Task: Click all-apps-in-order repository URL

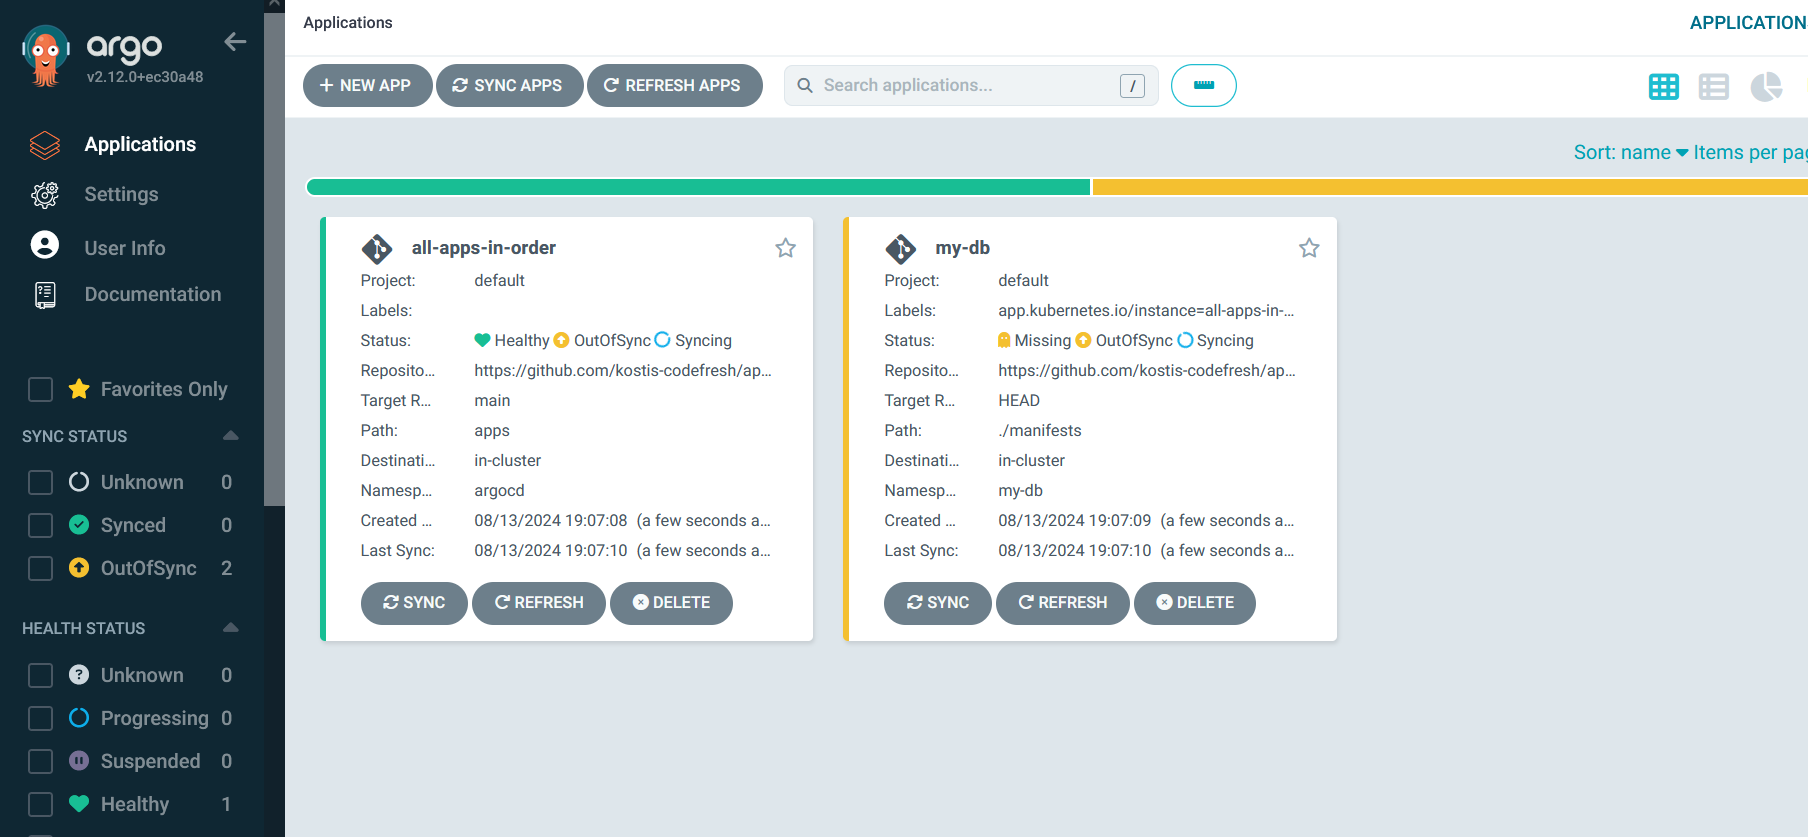Action: tap(623, 370)
